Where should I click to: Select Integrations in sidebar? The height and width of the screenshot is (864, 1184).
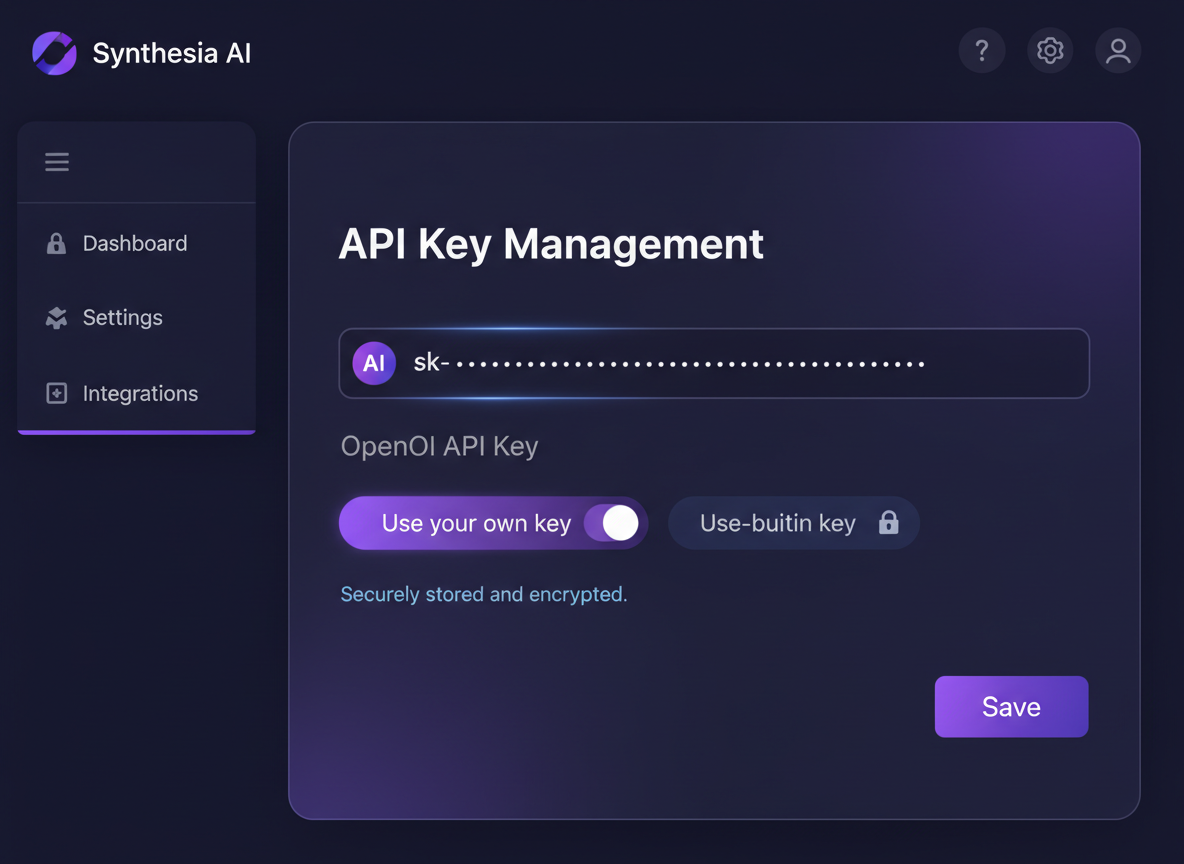(136, 393)
